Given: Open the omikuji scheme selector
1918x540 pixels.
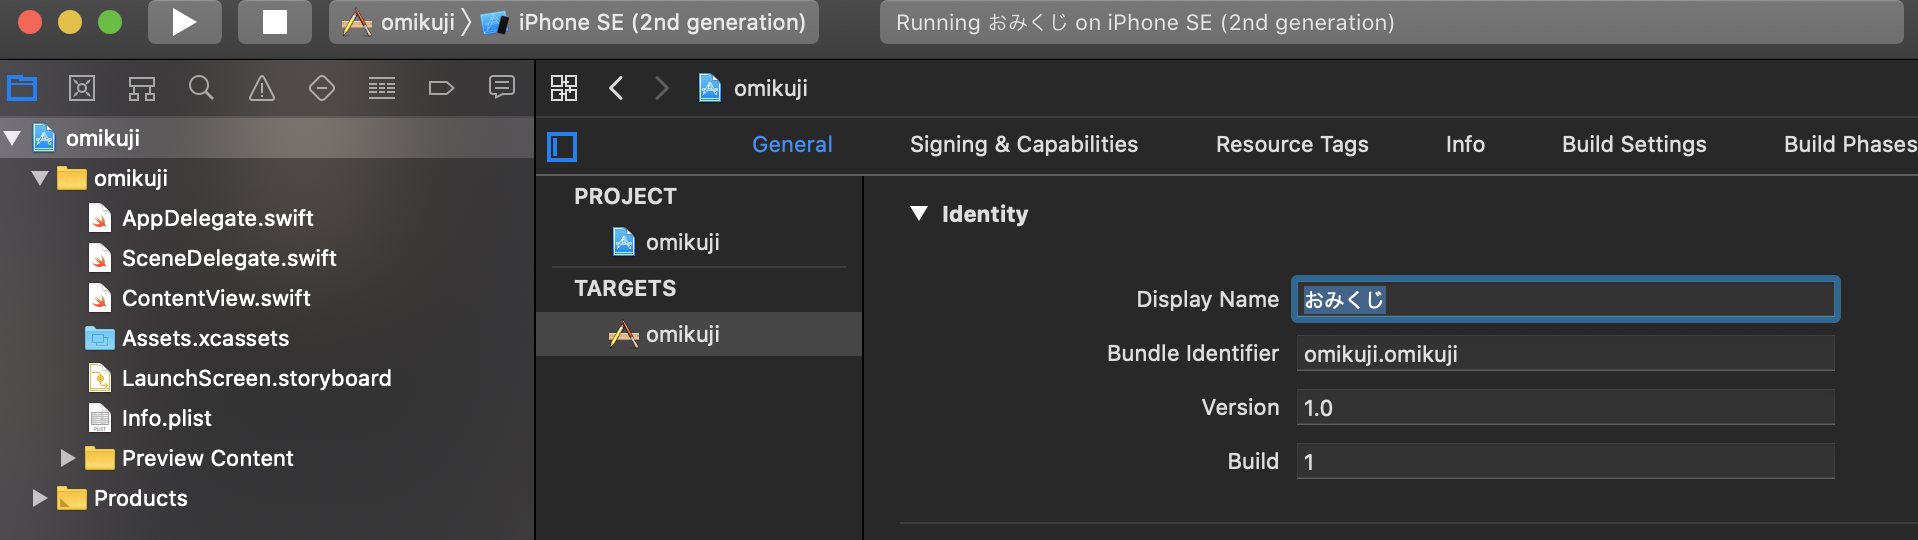Looking at the screenshot, I should point(398,22).
